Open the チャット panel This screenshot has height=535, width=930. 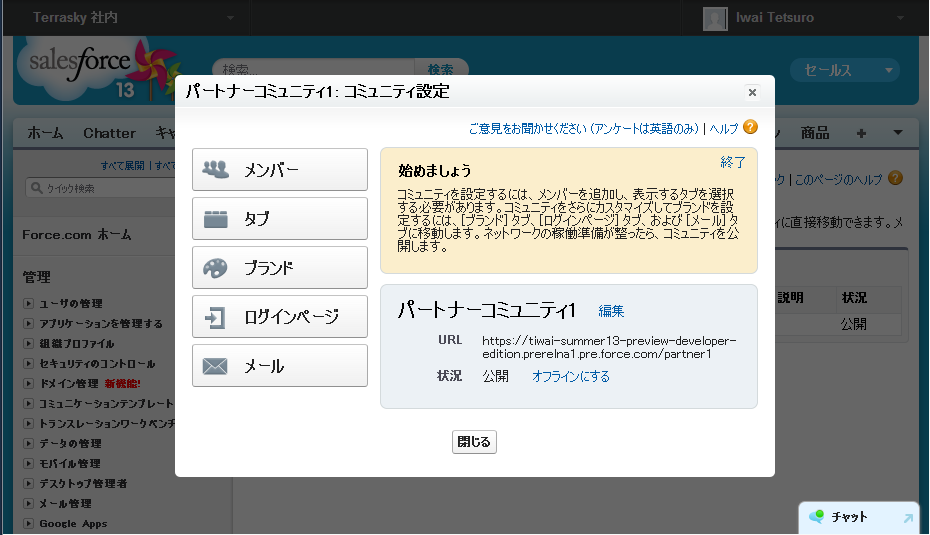point(859,517)
